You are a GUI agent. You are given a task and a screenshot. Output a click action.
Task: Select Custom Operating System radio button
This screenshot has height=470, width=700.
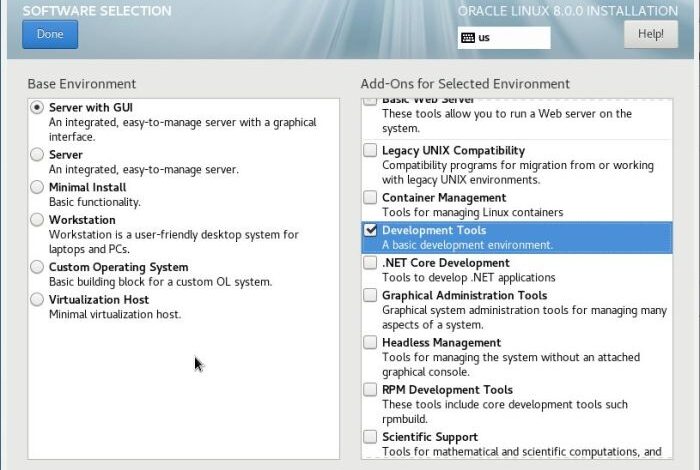(37, 267)
